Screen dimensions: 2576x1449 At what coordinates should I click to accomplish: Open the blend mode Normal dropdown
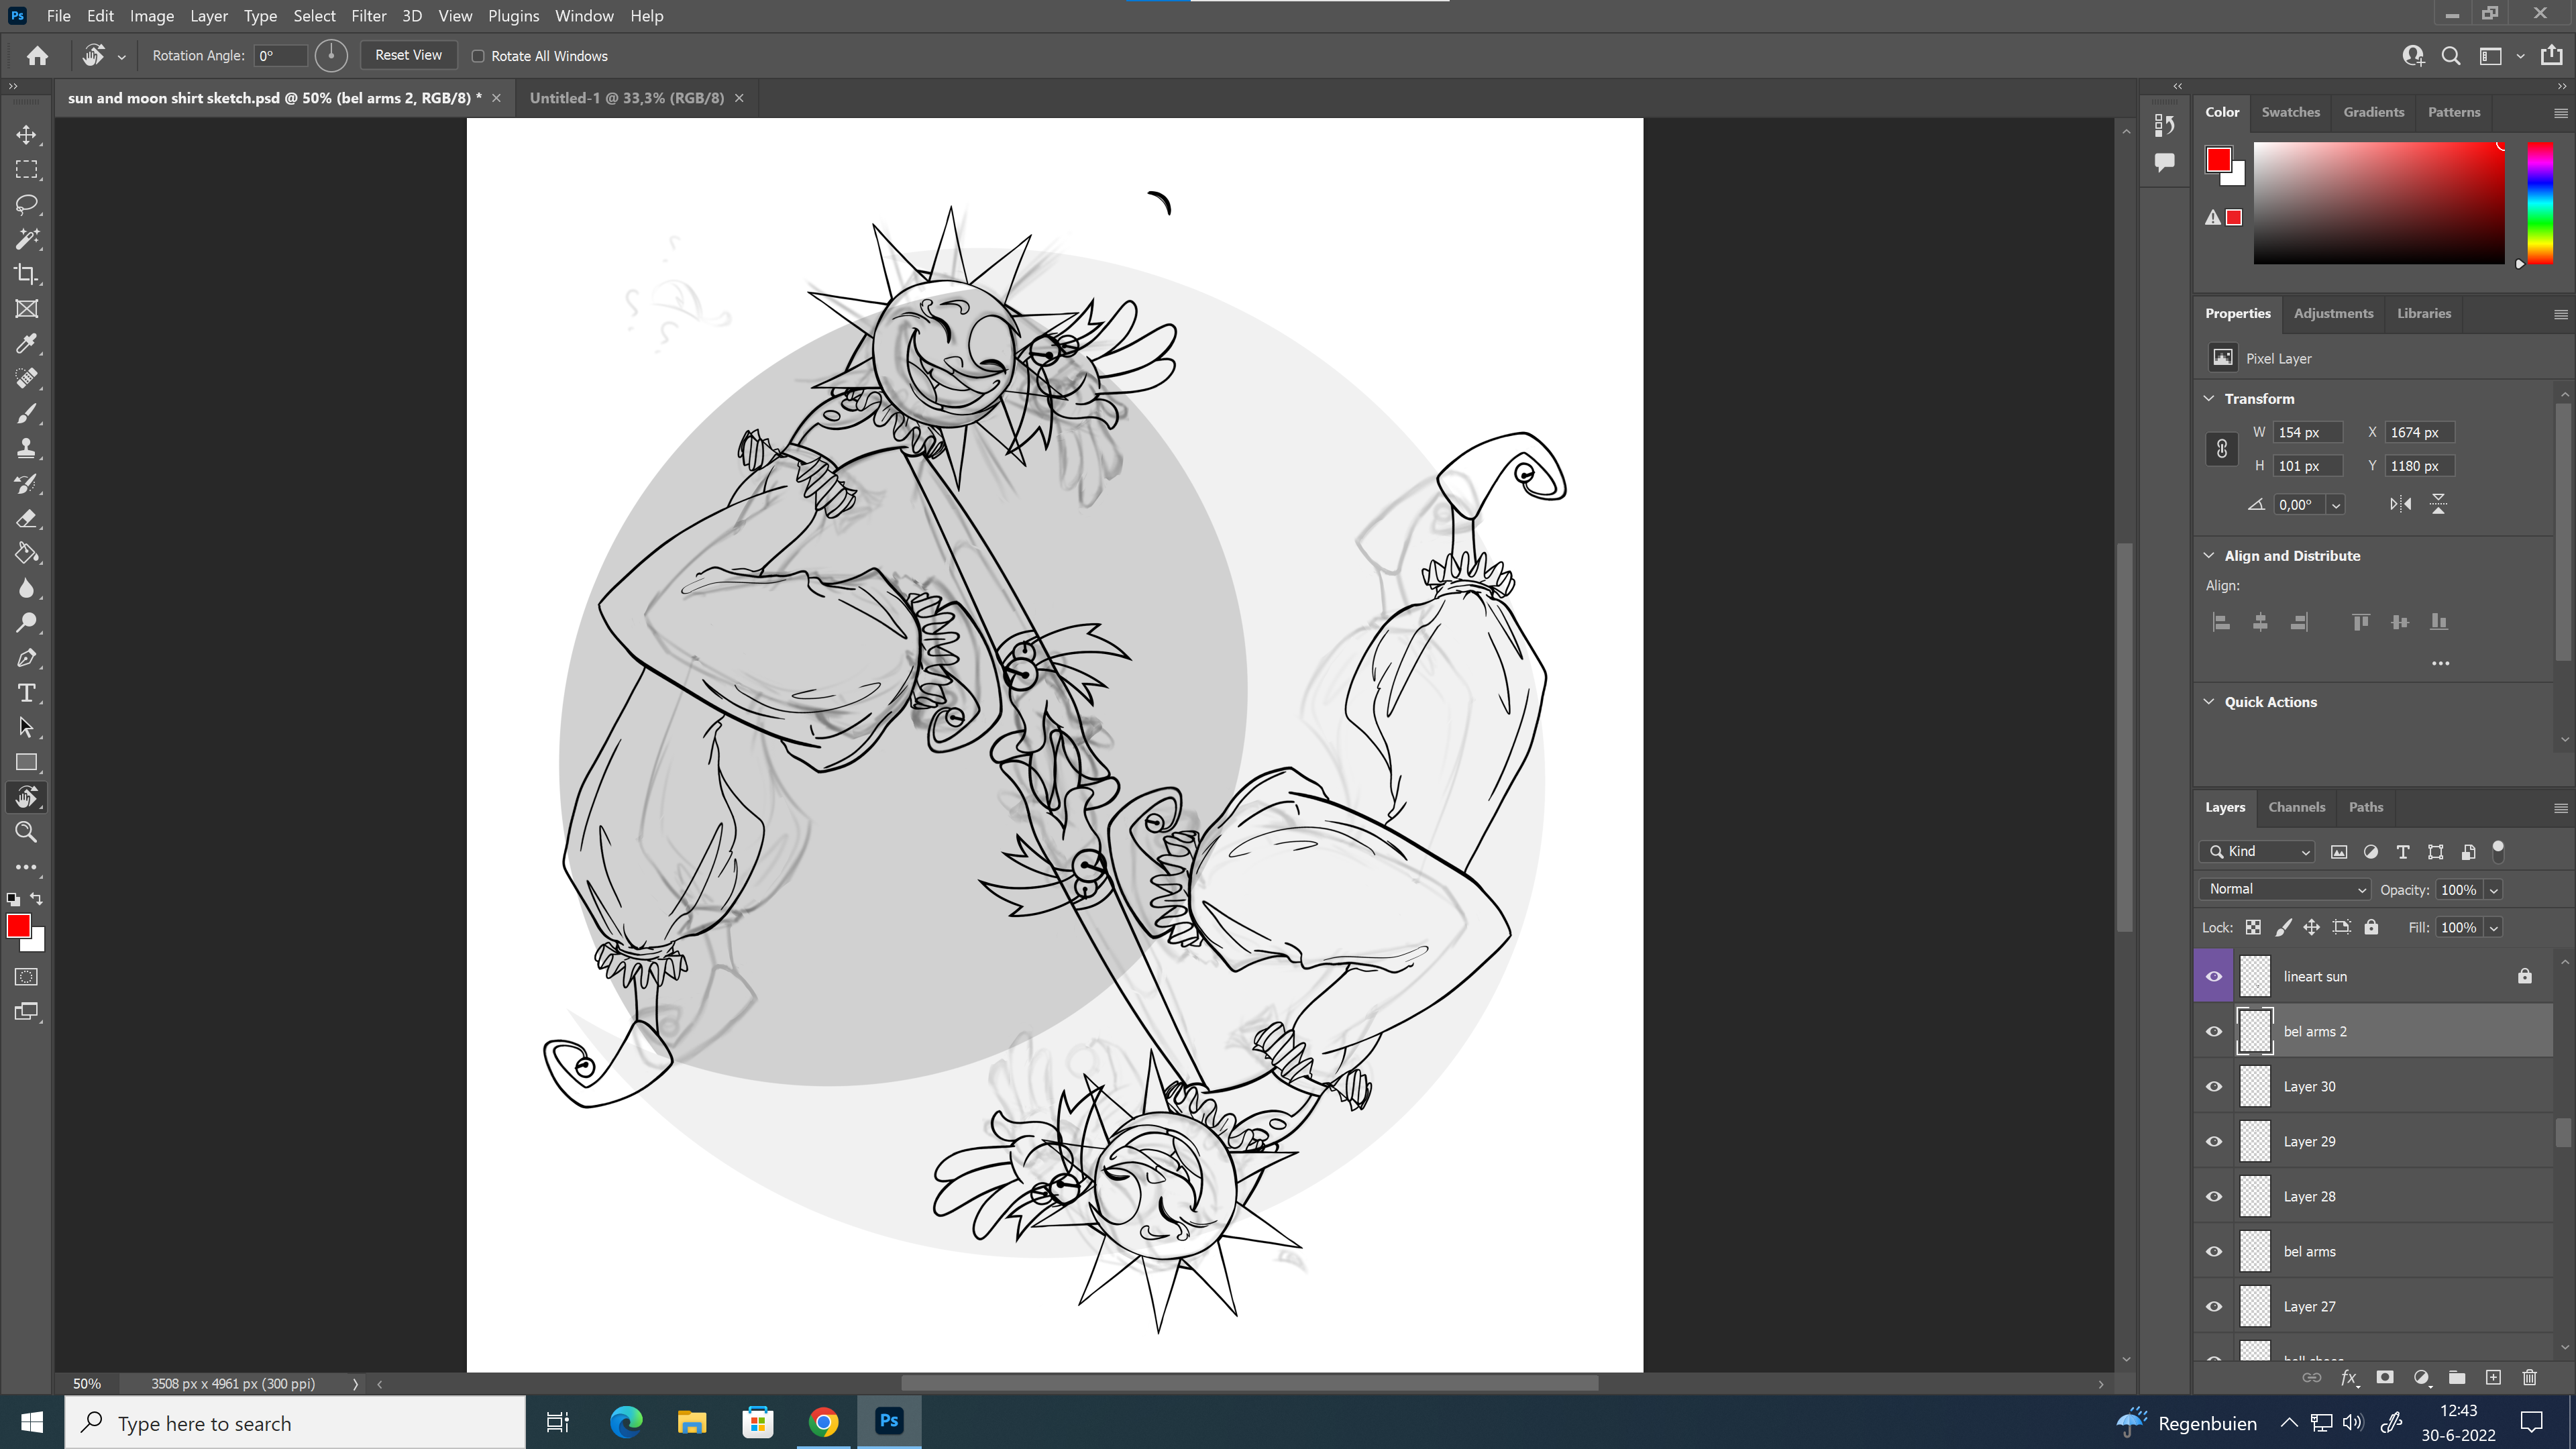[x=2285, y=889]
